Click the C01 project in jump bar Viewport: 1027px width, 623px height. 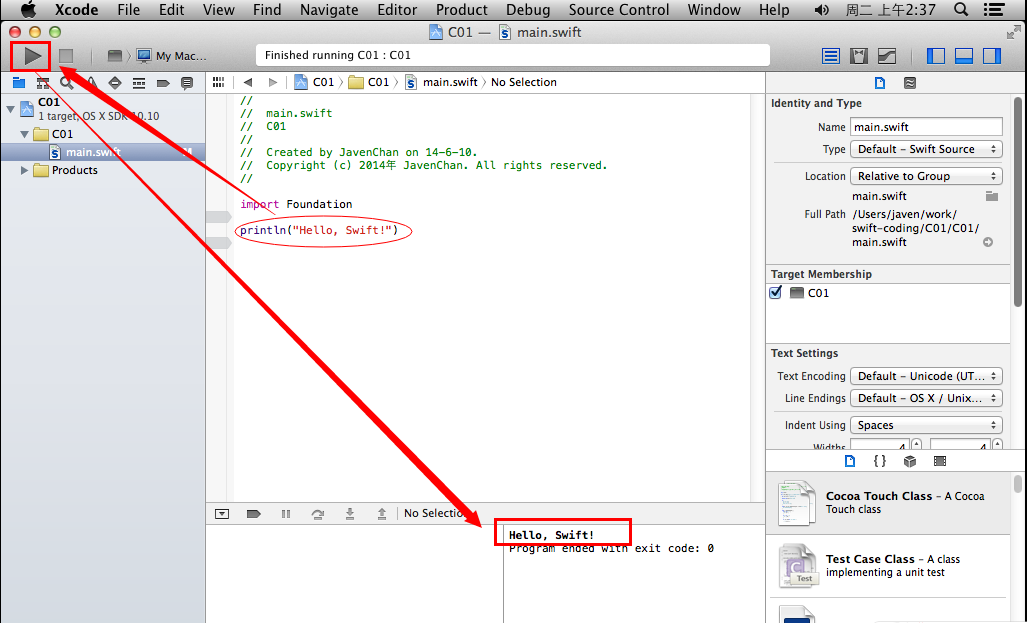point(315,82)
